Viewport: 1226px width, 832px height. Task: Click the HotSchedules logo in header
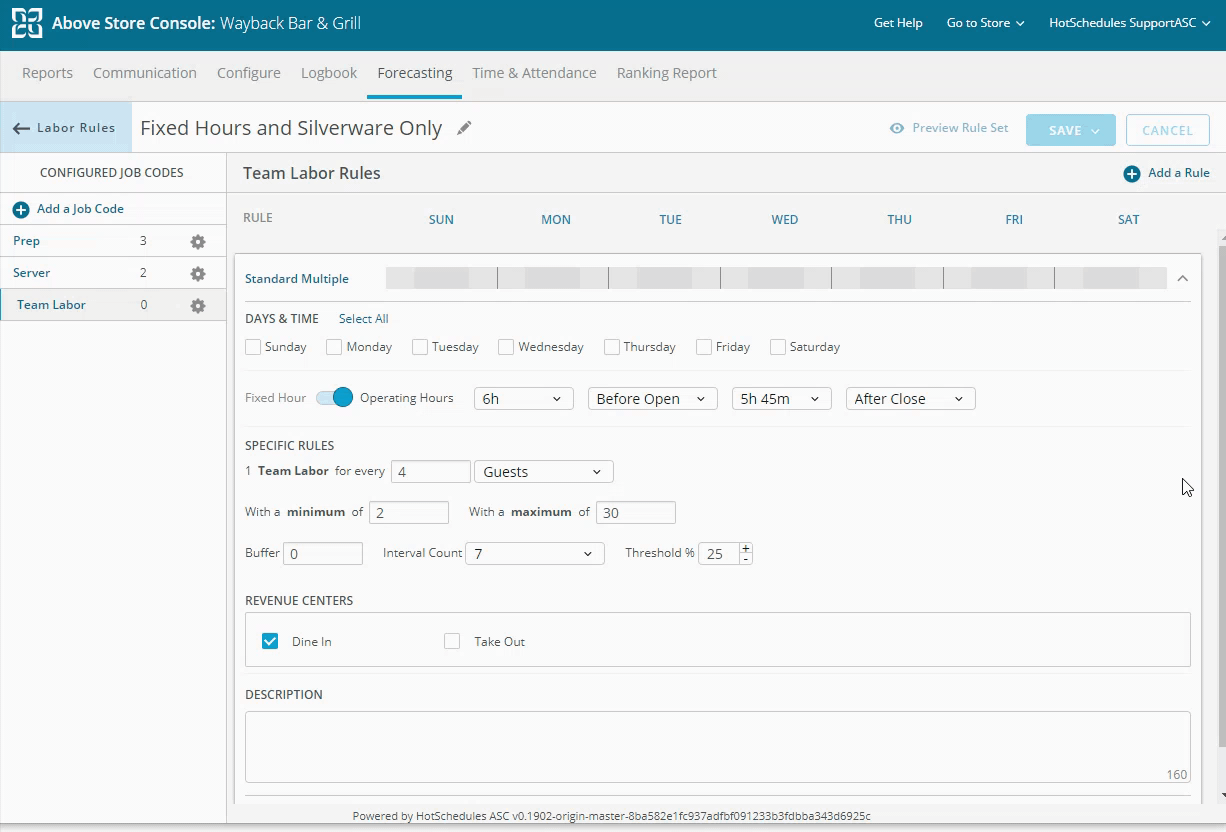[x=27, y=23]
